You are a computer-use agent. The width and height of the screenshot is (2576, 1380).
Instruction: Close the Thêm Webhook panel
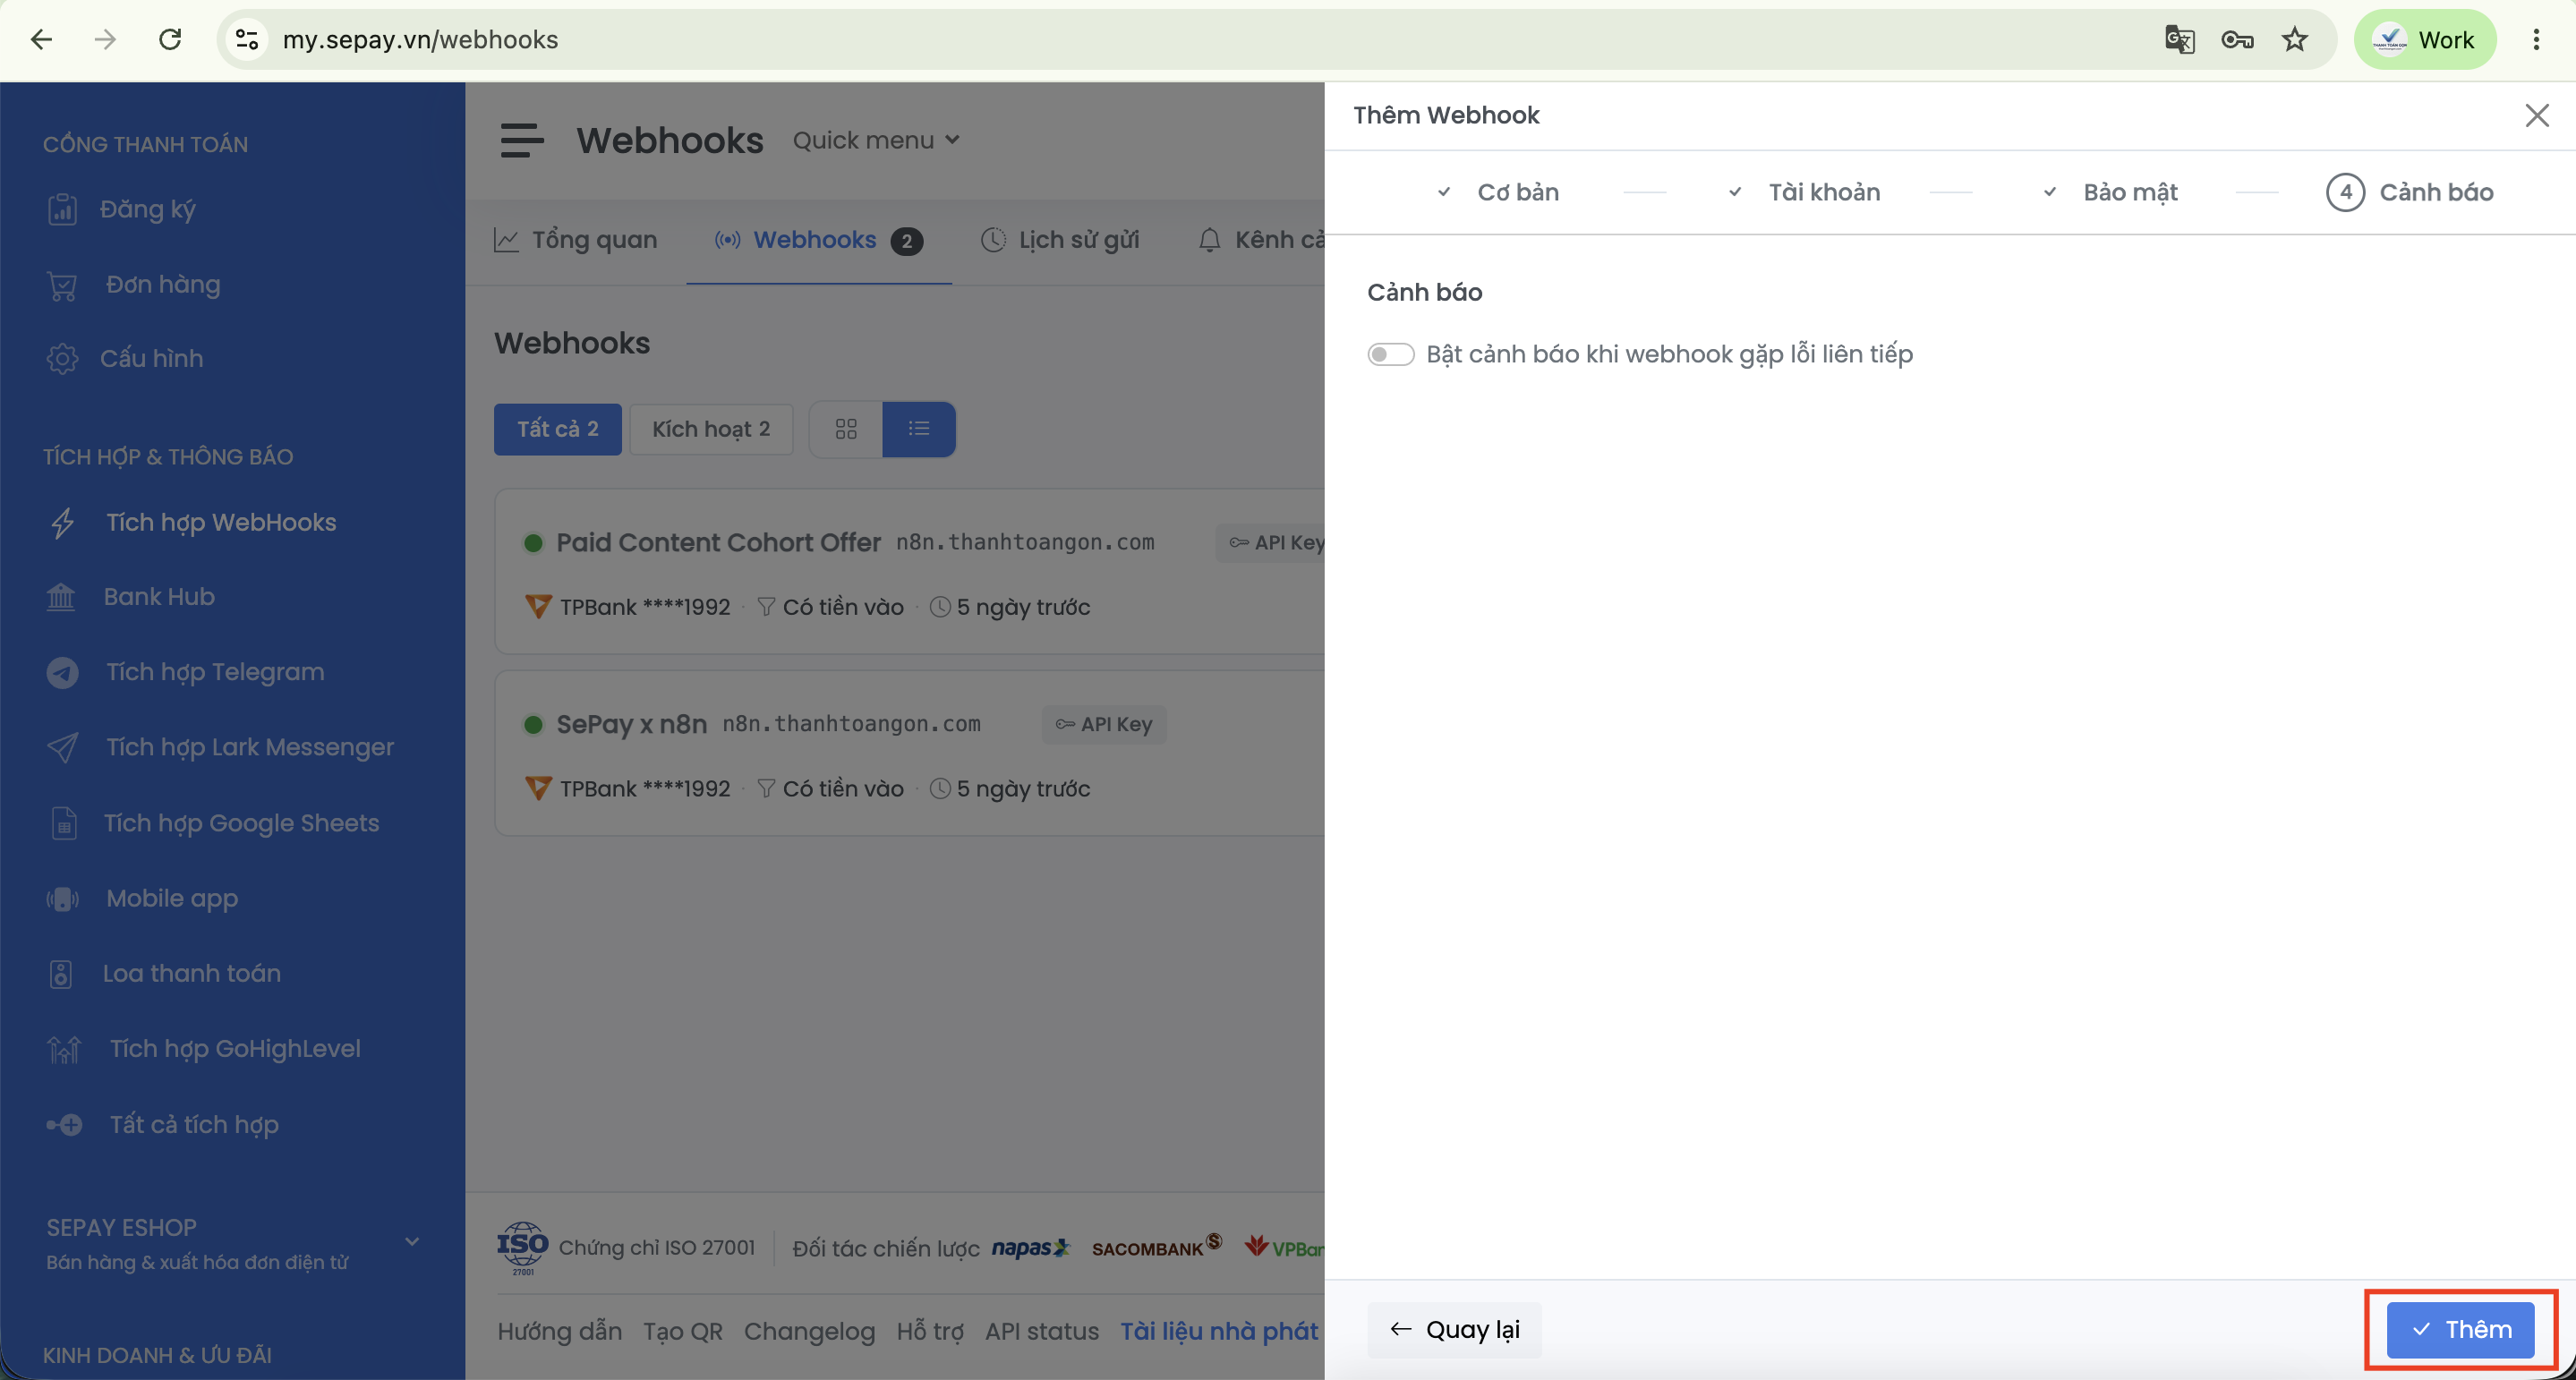click(x=2537, y=115)
